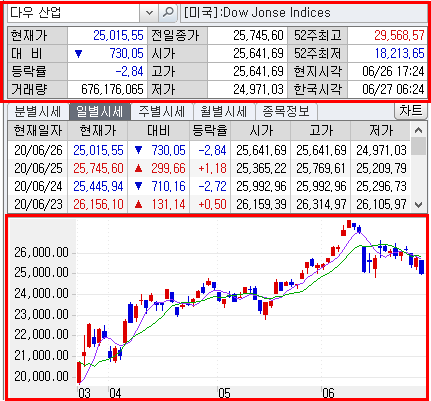Select the 일별시세 tab
The height and width of the screenshot is (401, 431).
[100, 112]
